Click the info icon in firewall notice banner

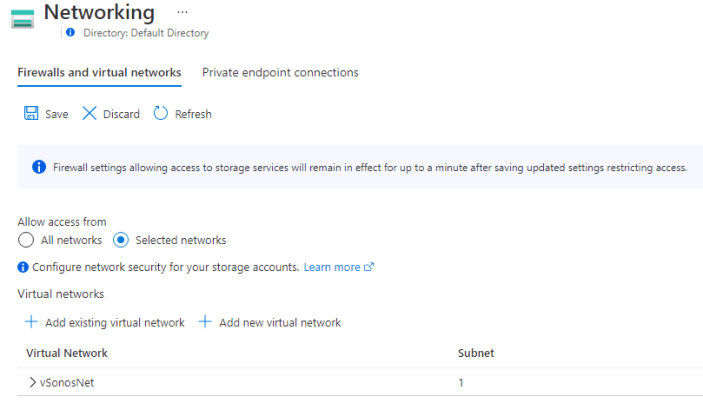39,167
